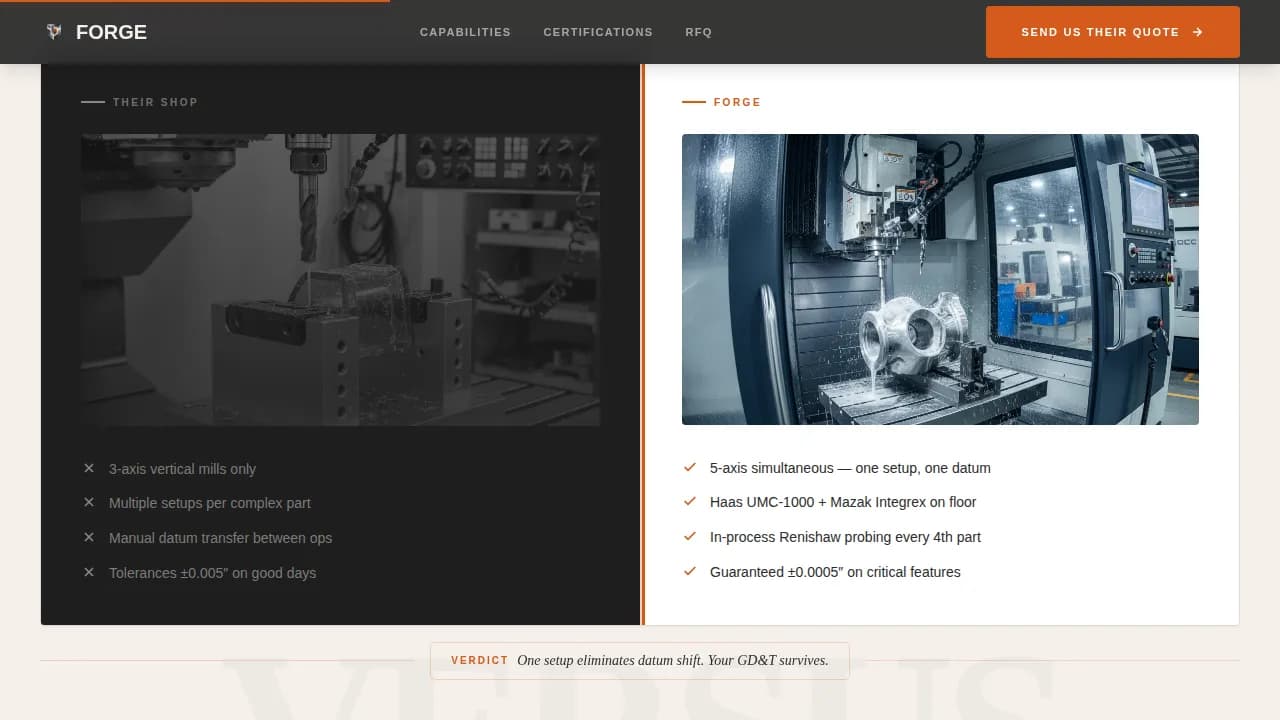Click the FORGE wordmark in the header
Viewport: 1280px width, 720px height.
(x=111, y=31)
